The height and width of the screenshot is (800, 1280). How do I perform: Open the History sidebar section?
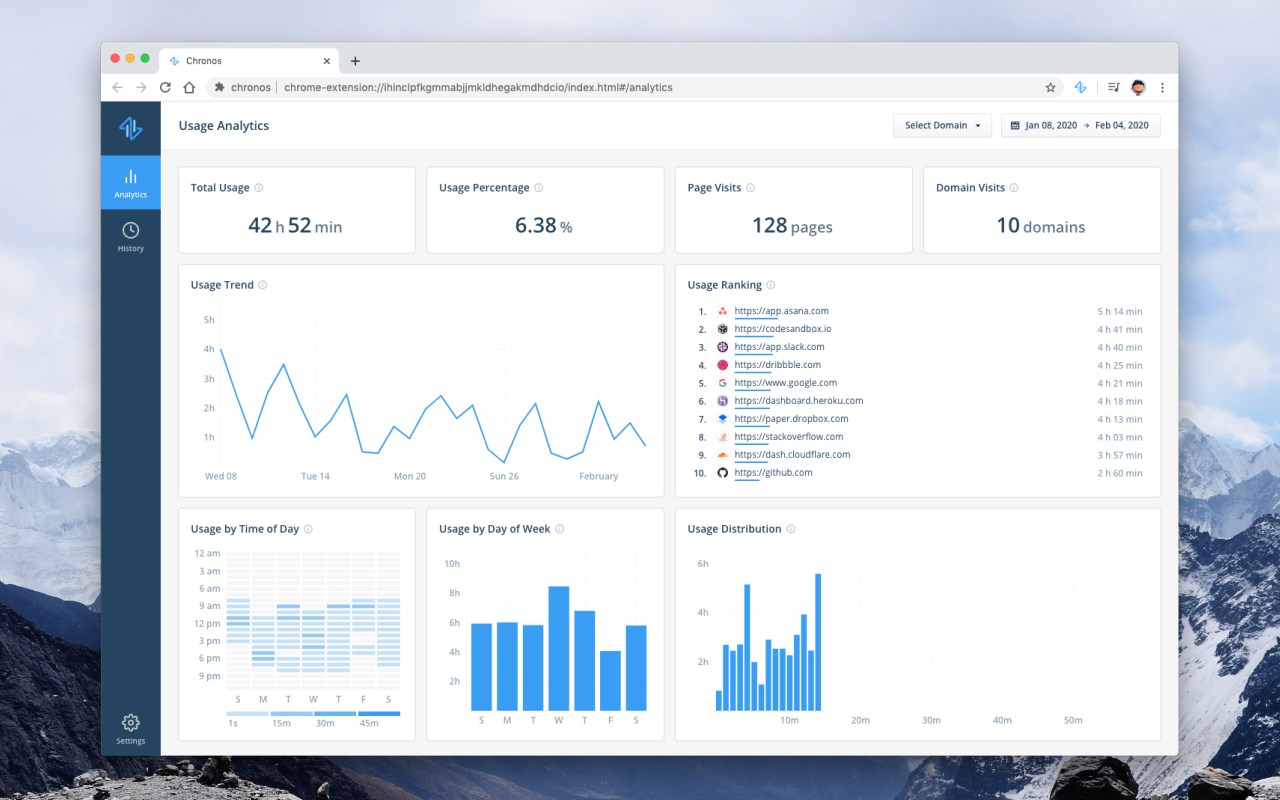click(130, 237)
